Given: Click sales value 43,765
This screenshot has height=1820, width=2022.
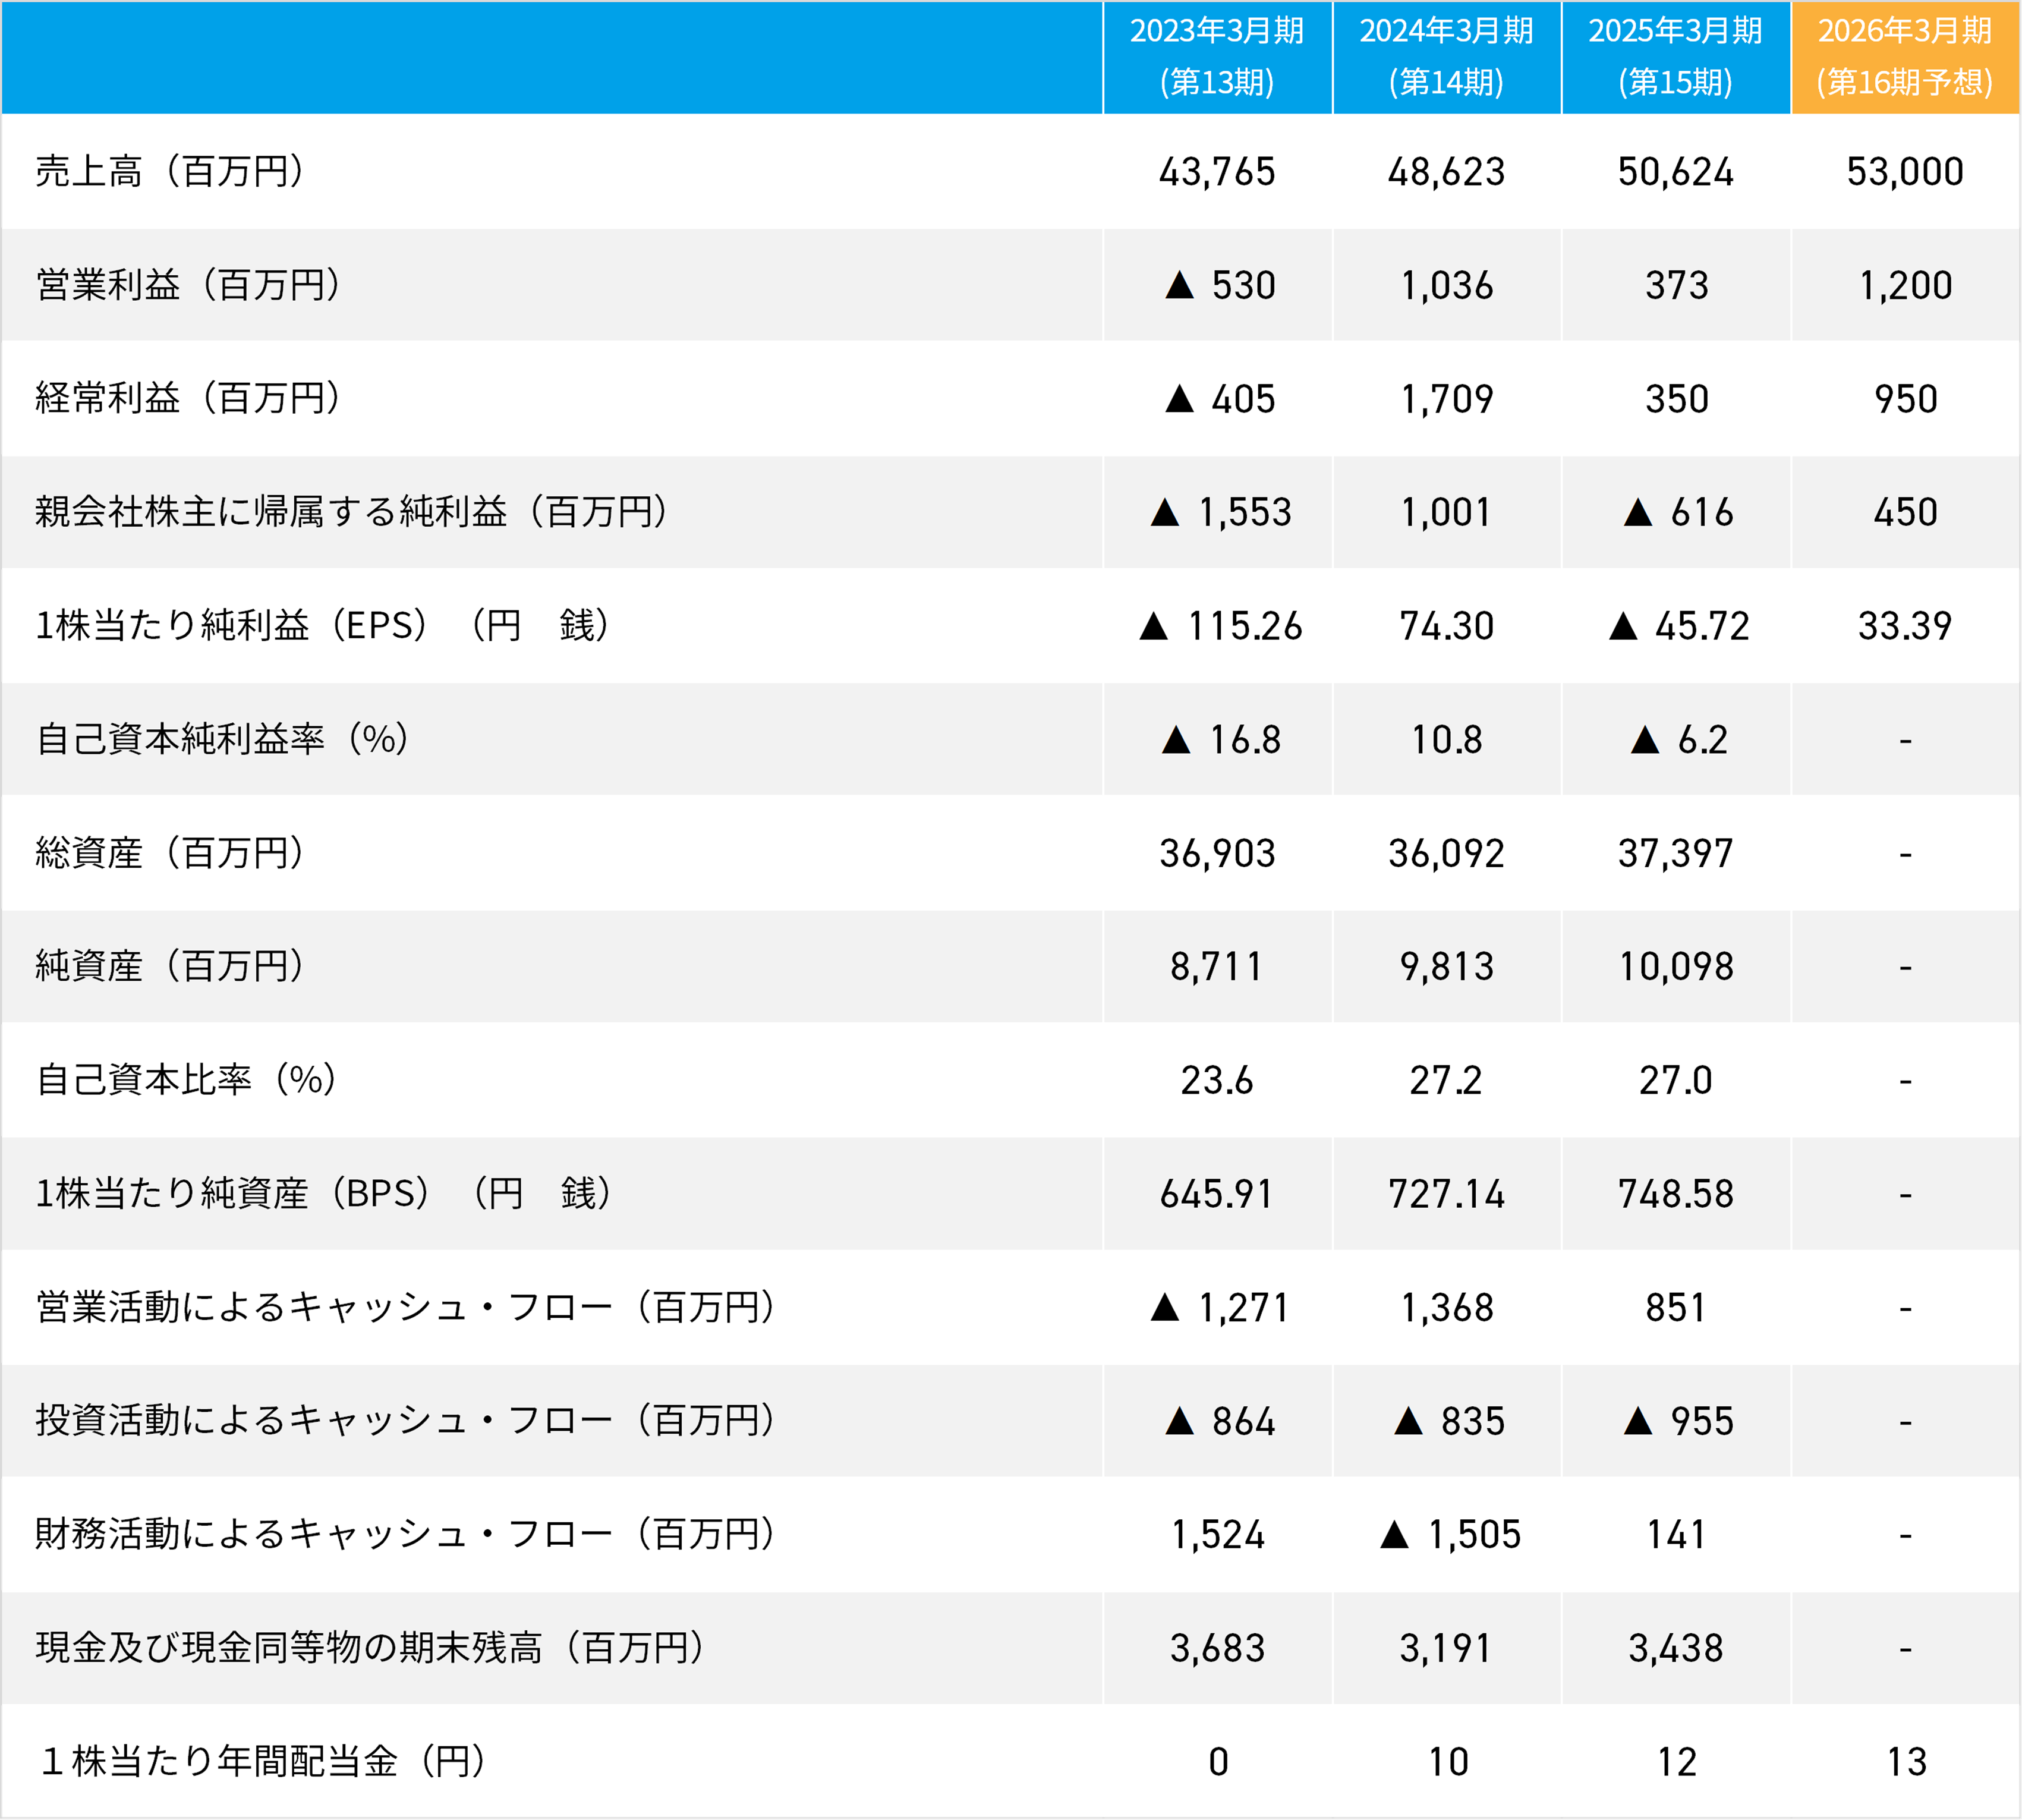Looking at the screenshot, I should coord(1217,172).
